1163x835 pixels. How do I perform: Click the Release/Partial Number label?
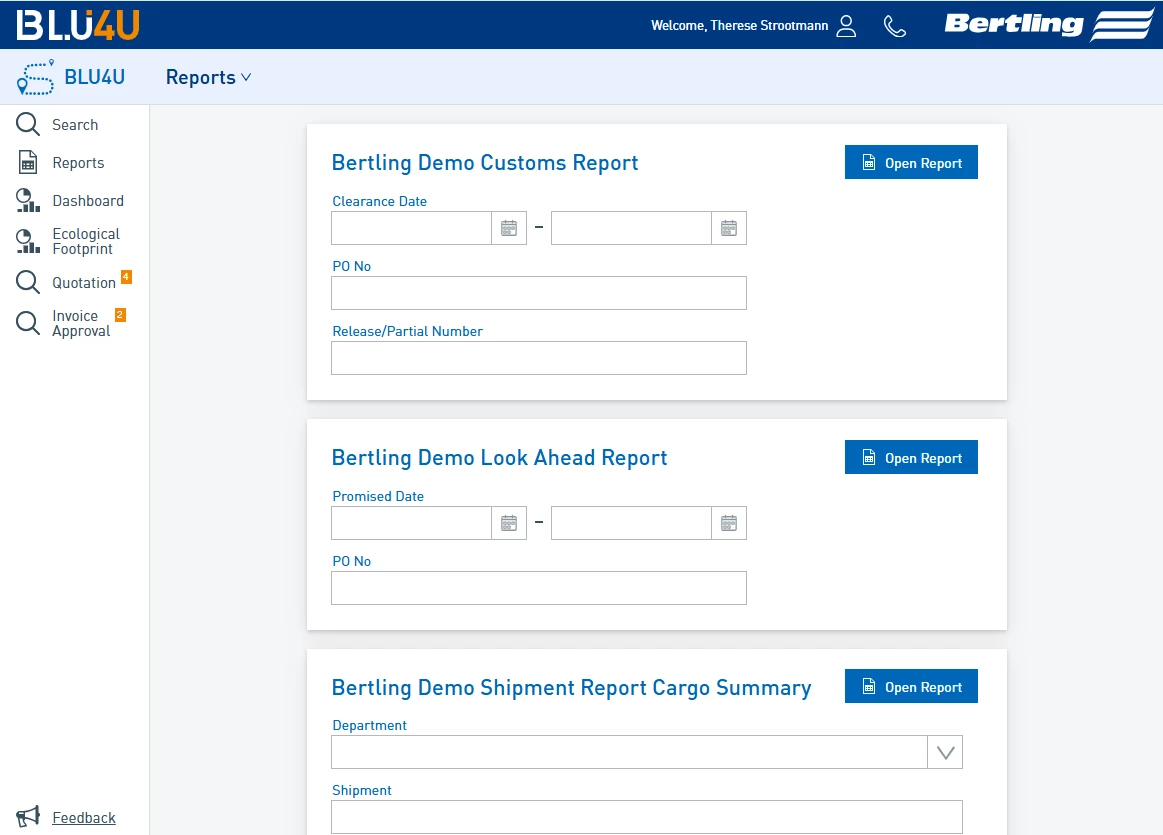click(407, 331)
